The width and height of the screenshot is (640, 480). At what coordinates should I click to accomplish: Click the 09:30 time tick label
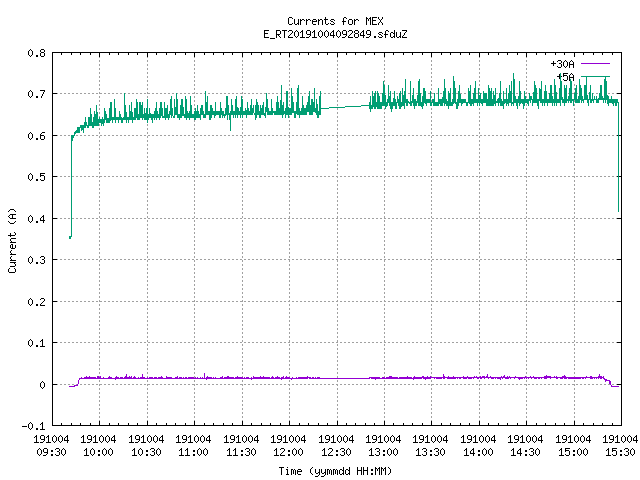pos(51,452)
